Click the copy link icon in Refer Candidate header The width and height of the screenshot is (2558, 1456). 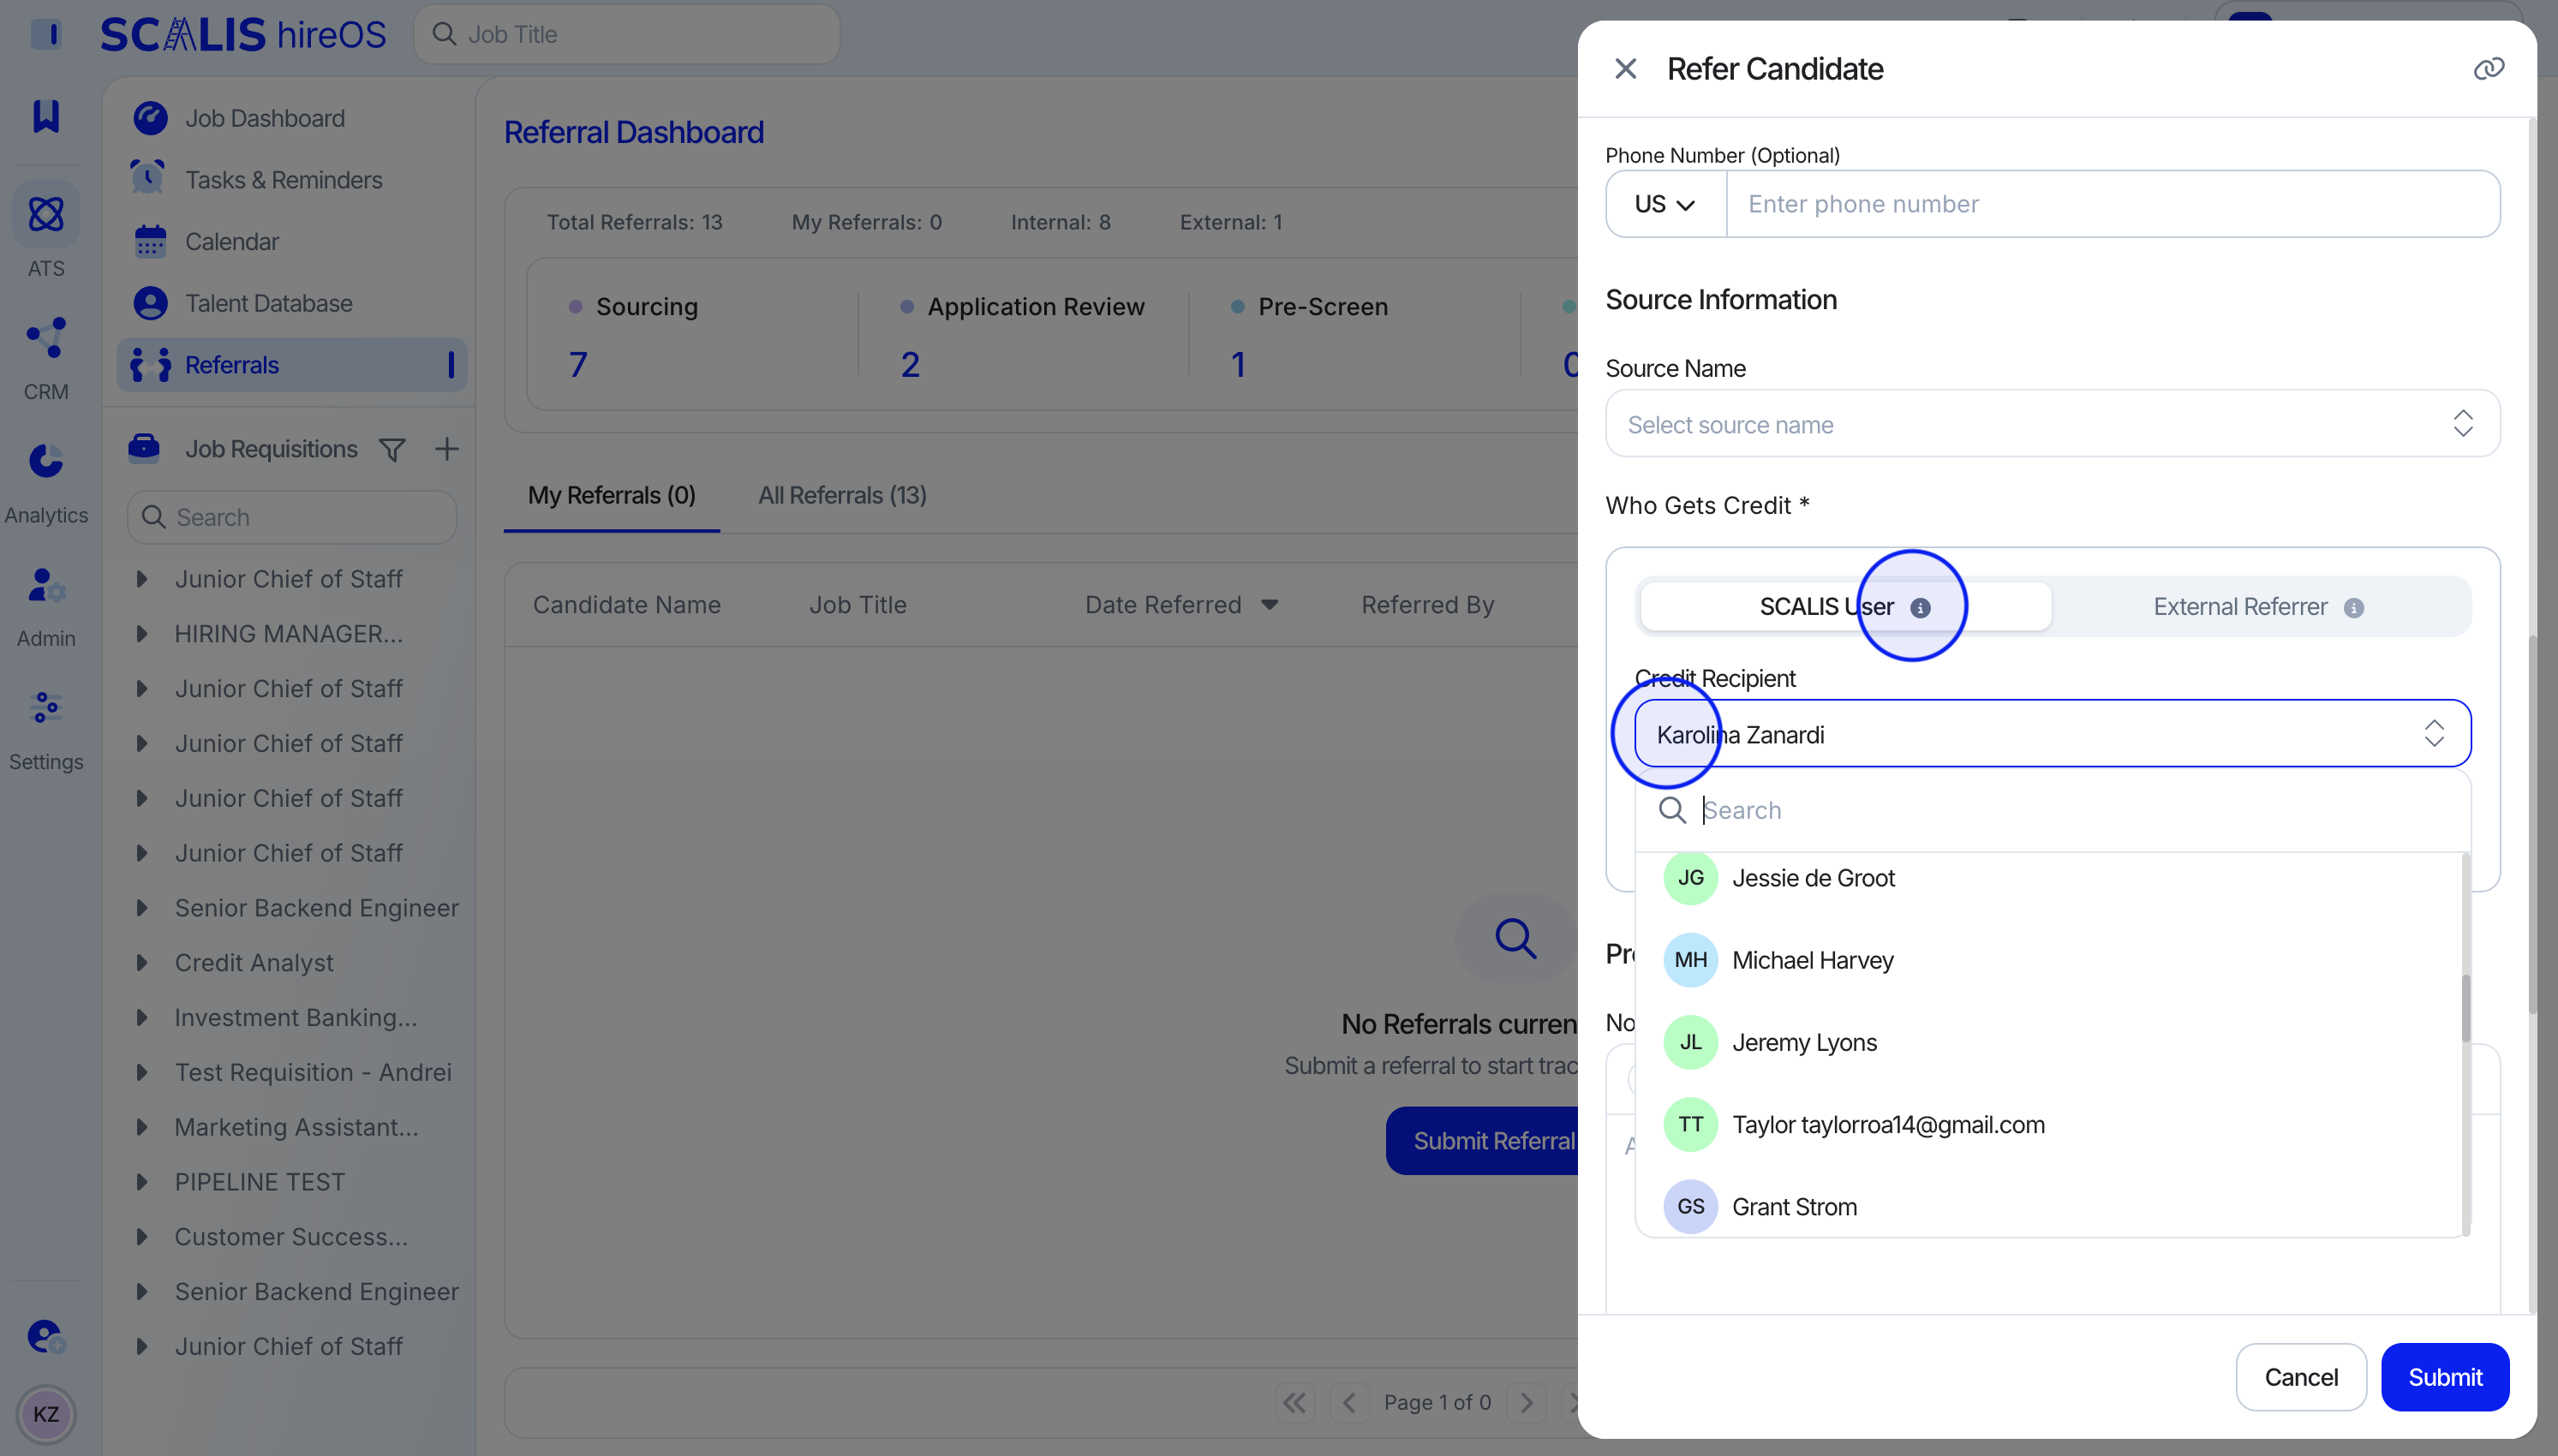point(2487,69)
